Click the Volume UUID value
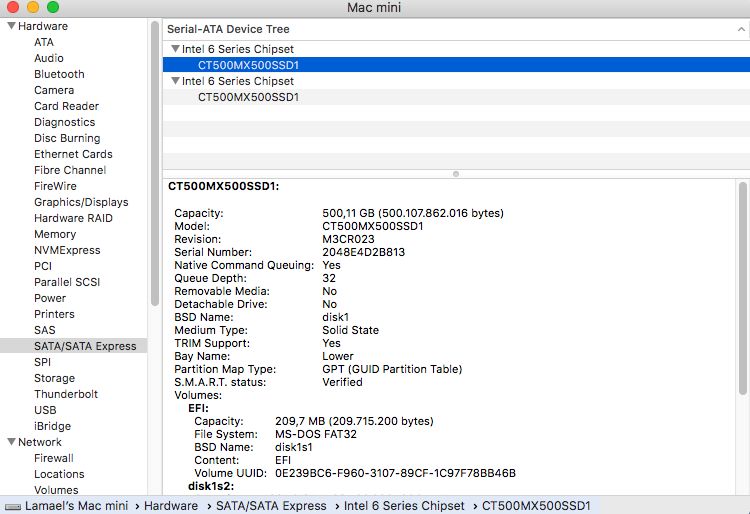The height and width of the screenshot is (514, 750). coord(395,473)
